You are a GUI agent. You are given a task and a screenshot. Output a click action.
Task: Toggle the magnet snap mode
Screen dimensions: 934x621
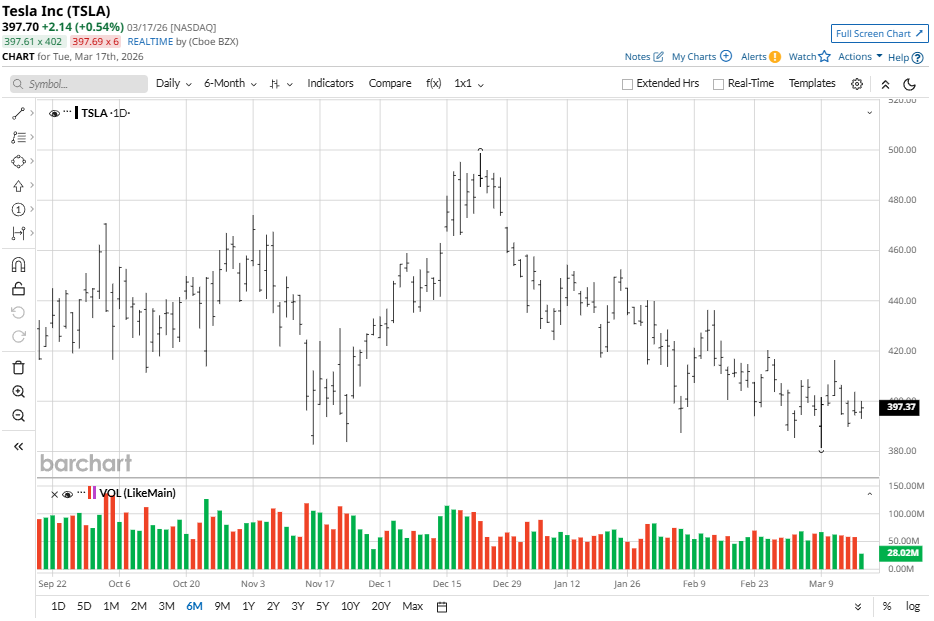click(x=19, y=263)
